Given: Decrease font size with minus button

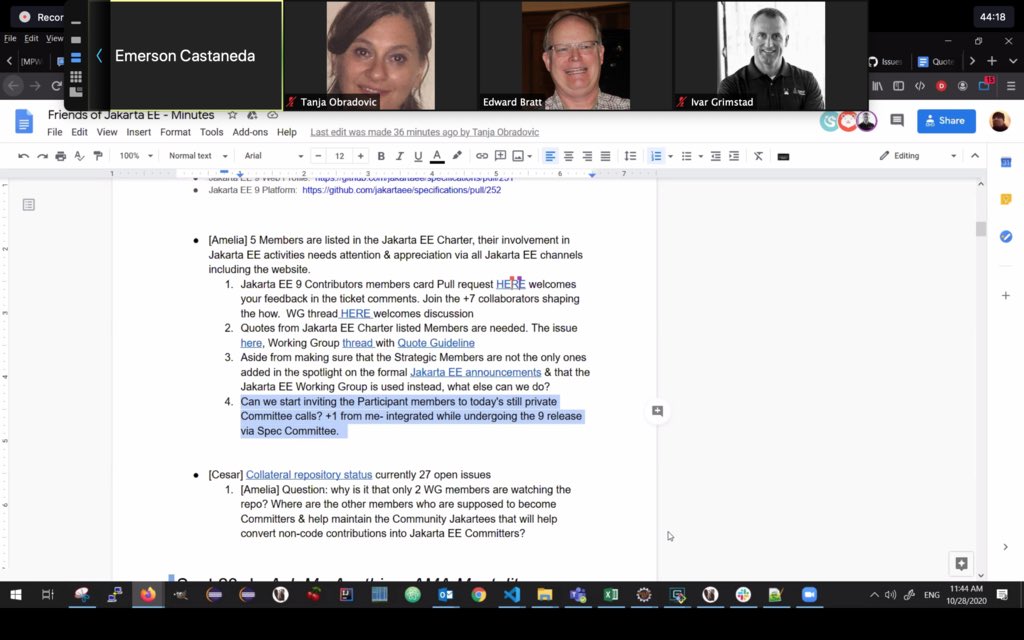Looking at the screenshot, I should pos(318,156).
